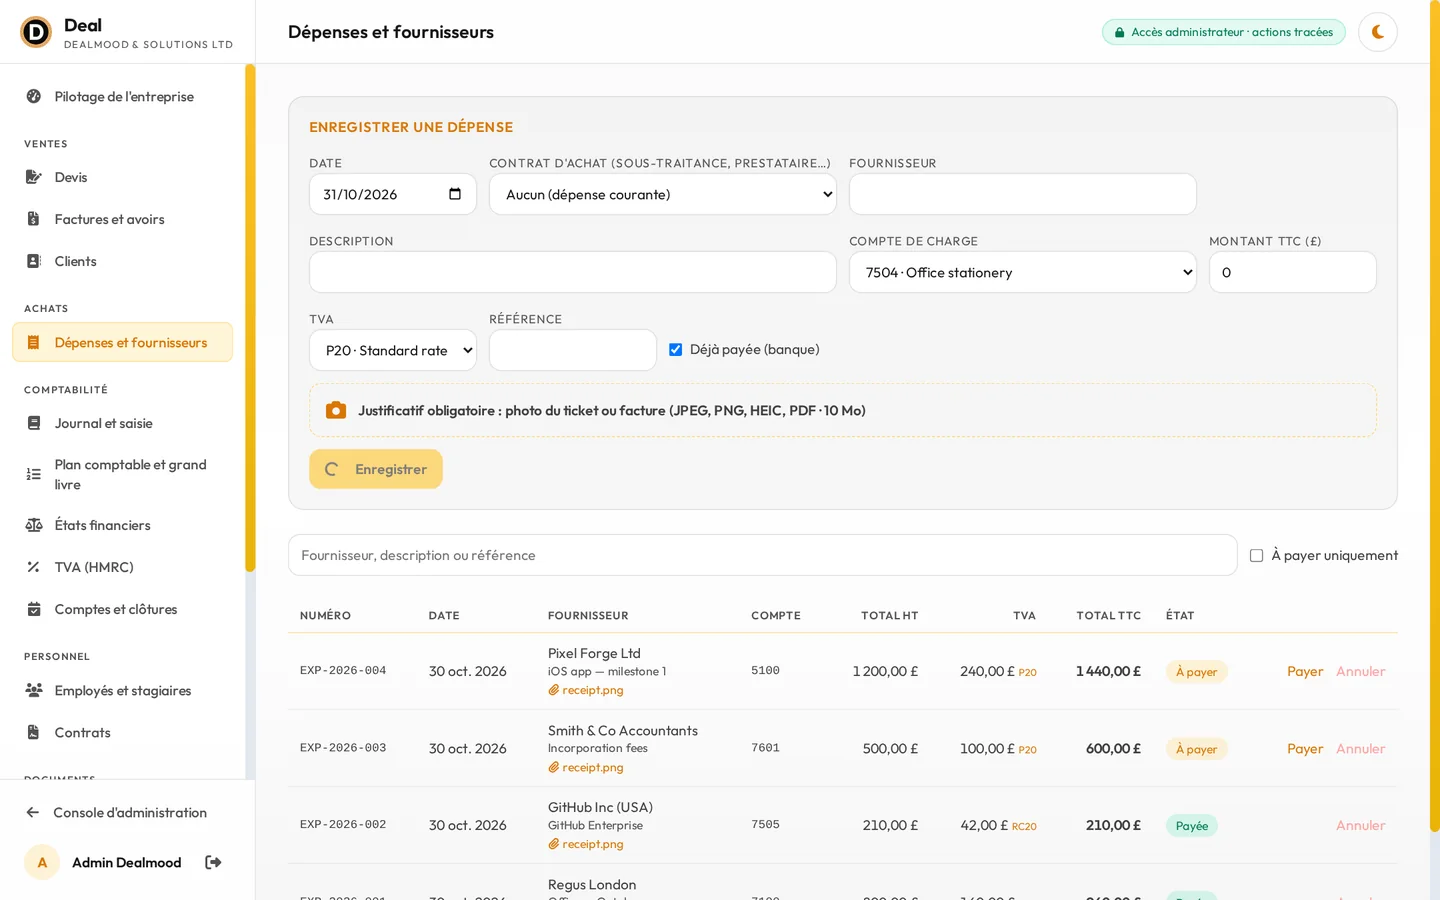The height and width of the screenshot is (900, 1440).
Task: Open the TVA Standard rate dropdown
Action: 393,350
